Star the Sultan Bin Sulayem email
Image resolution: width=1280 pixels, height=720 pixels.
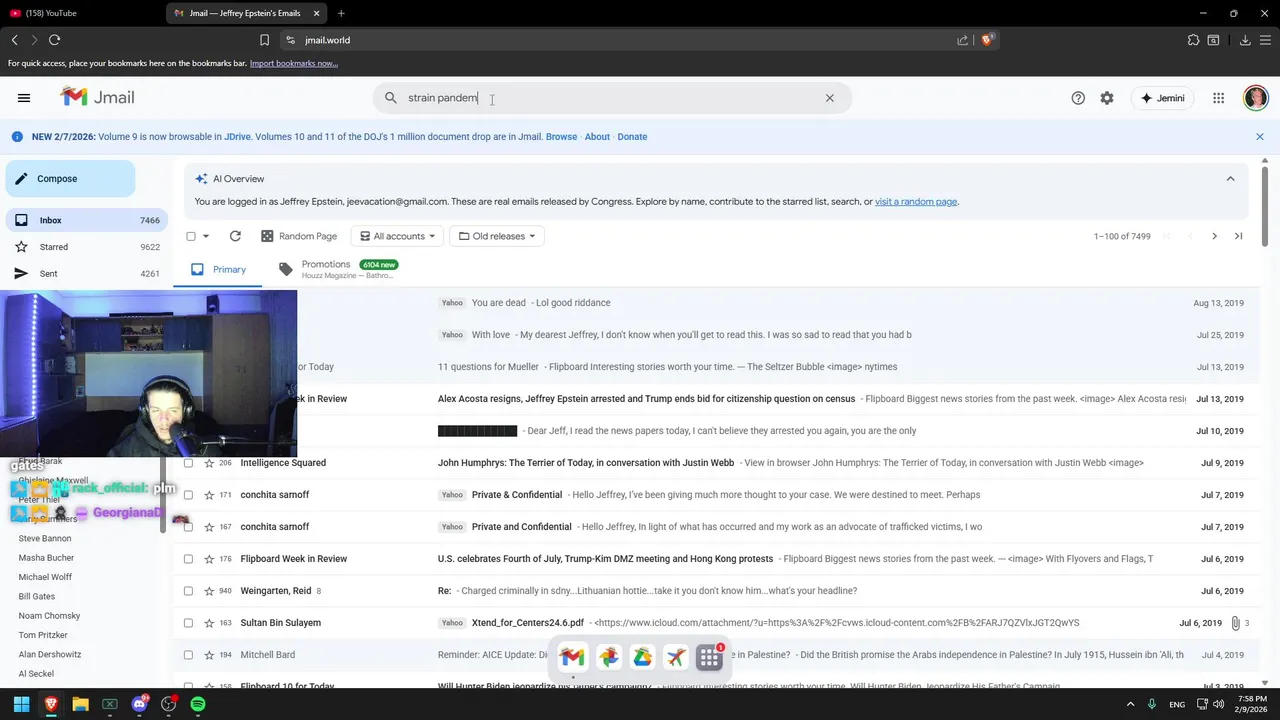pos(209,623)
